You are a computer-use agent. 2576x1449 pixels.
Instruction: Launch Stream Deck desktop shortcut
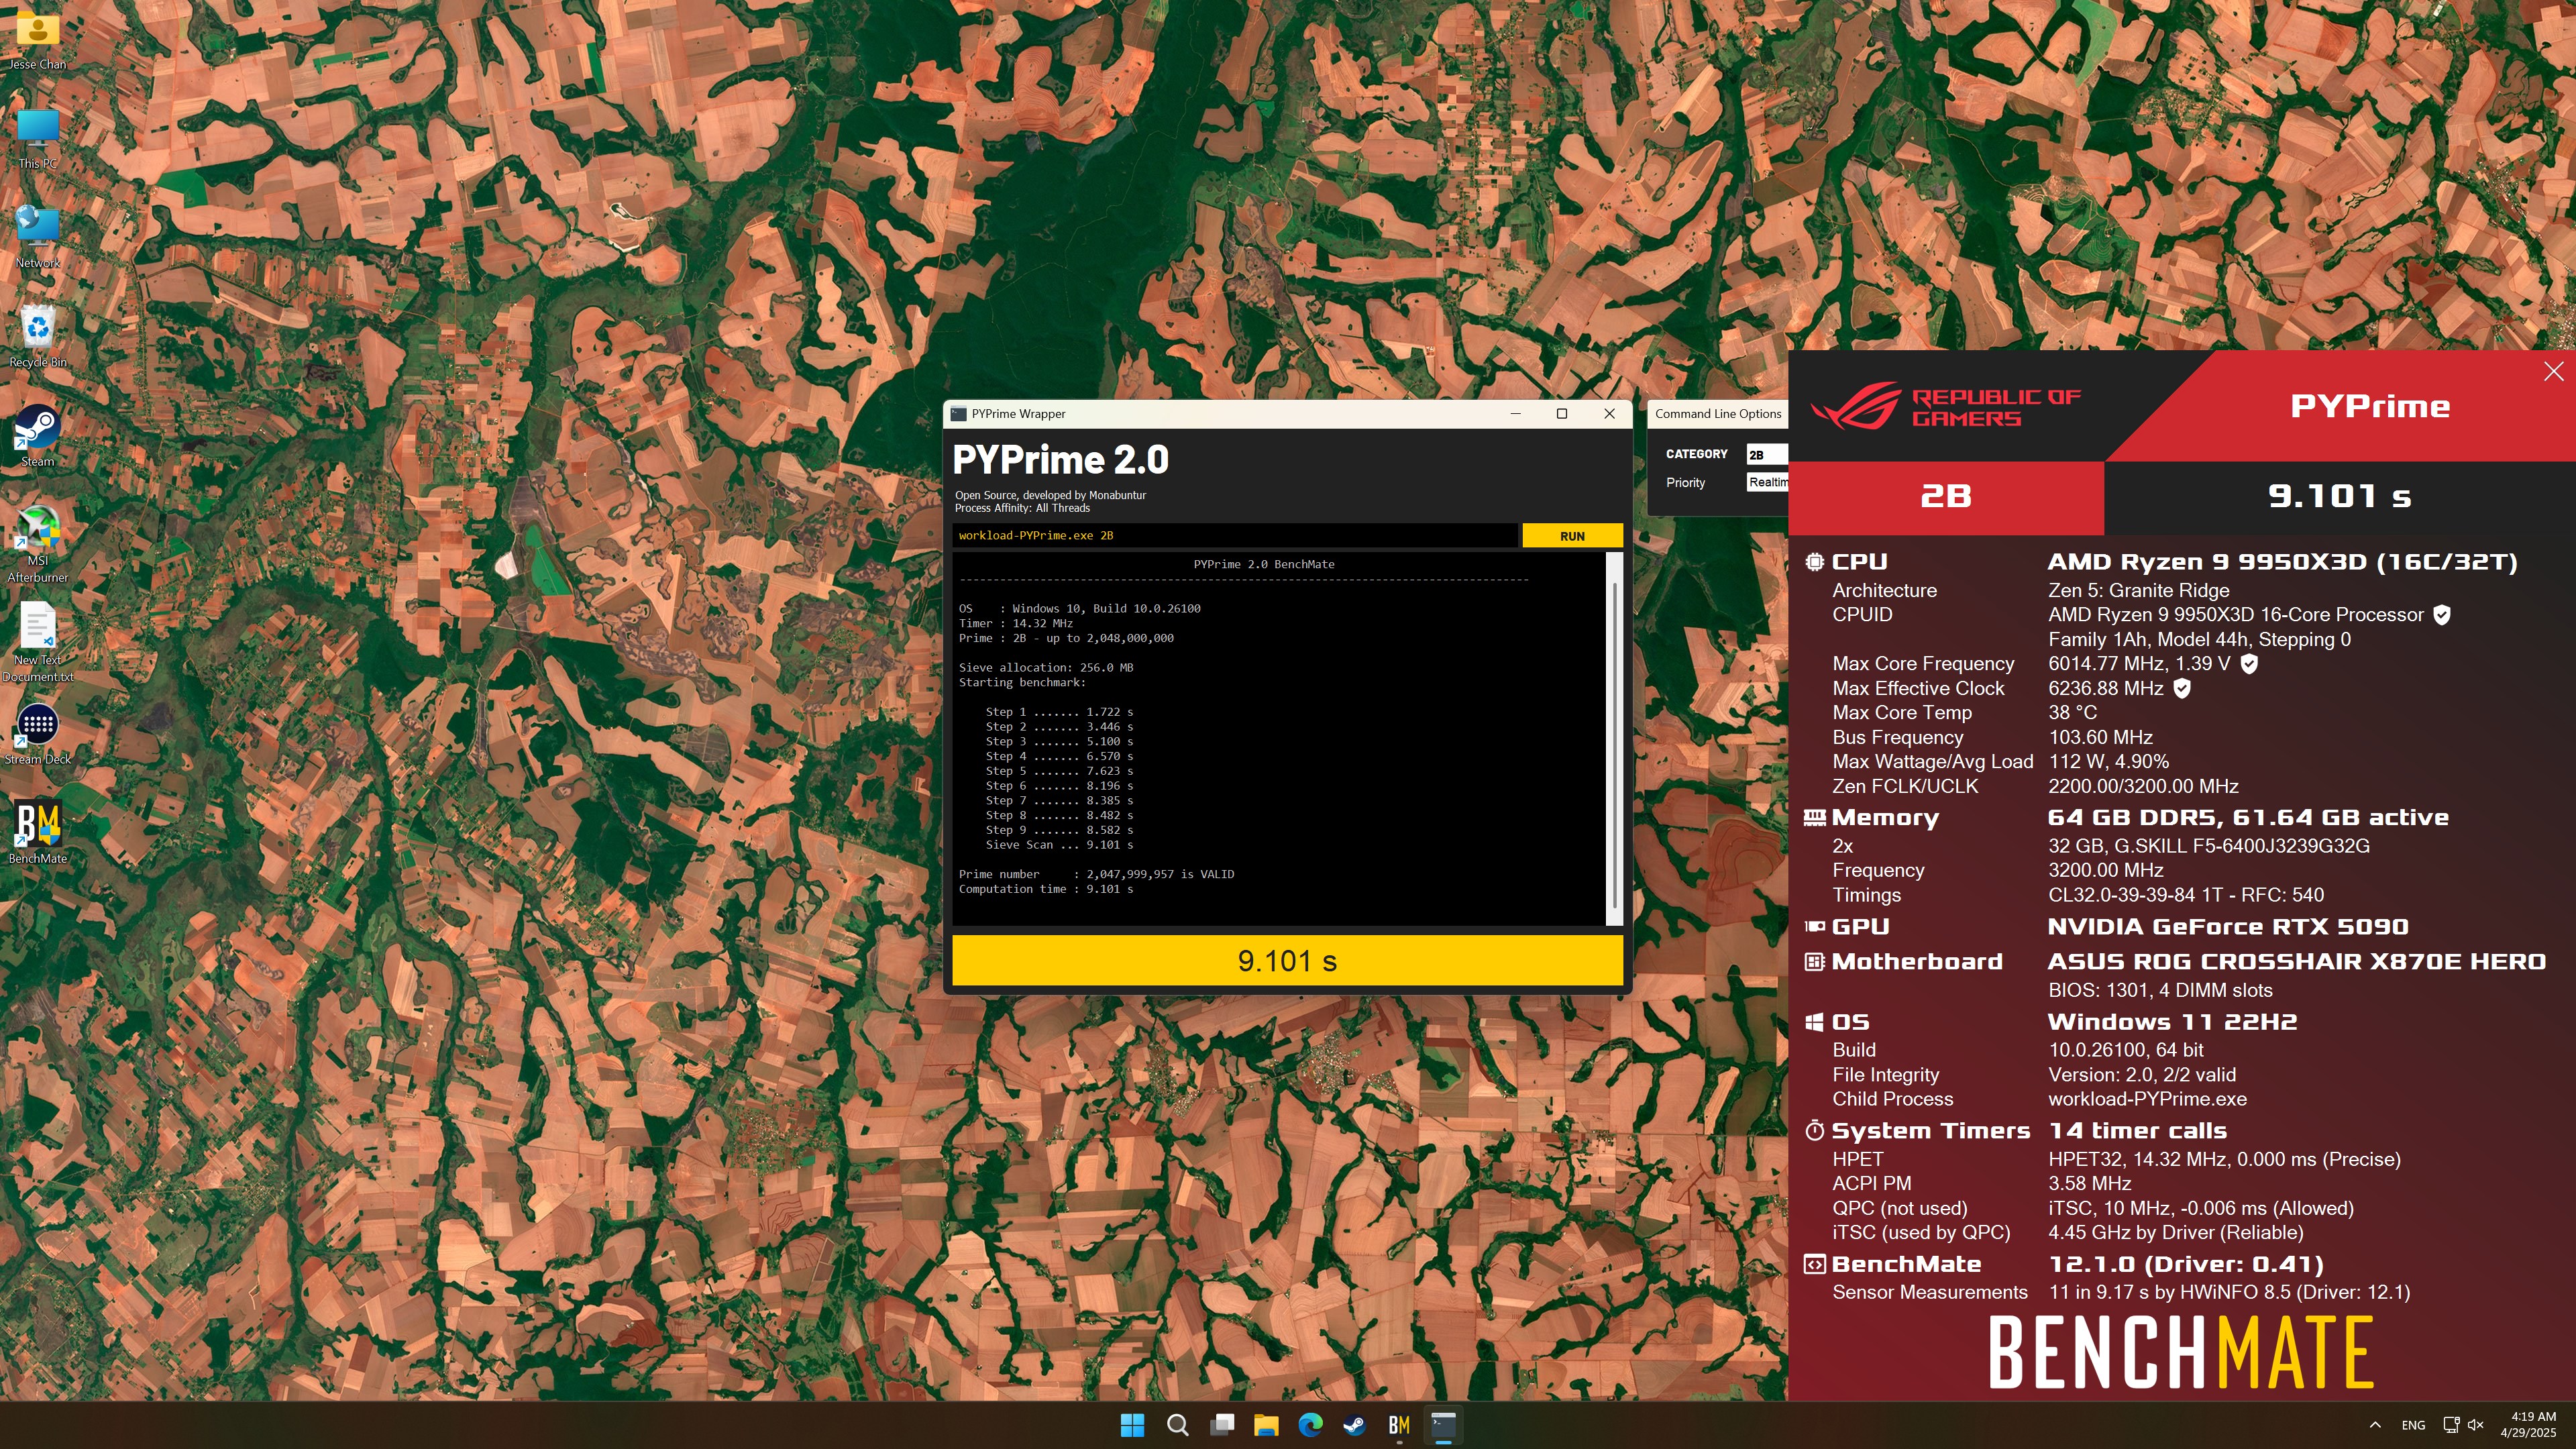(37, 734)
